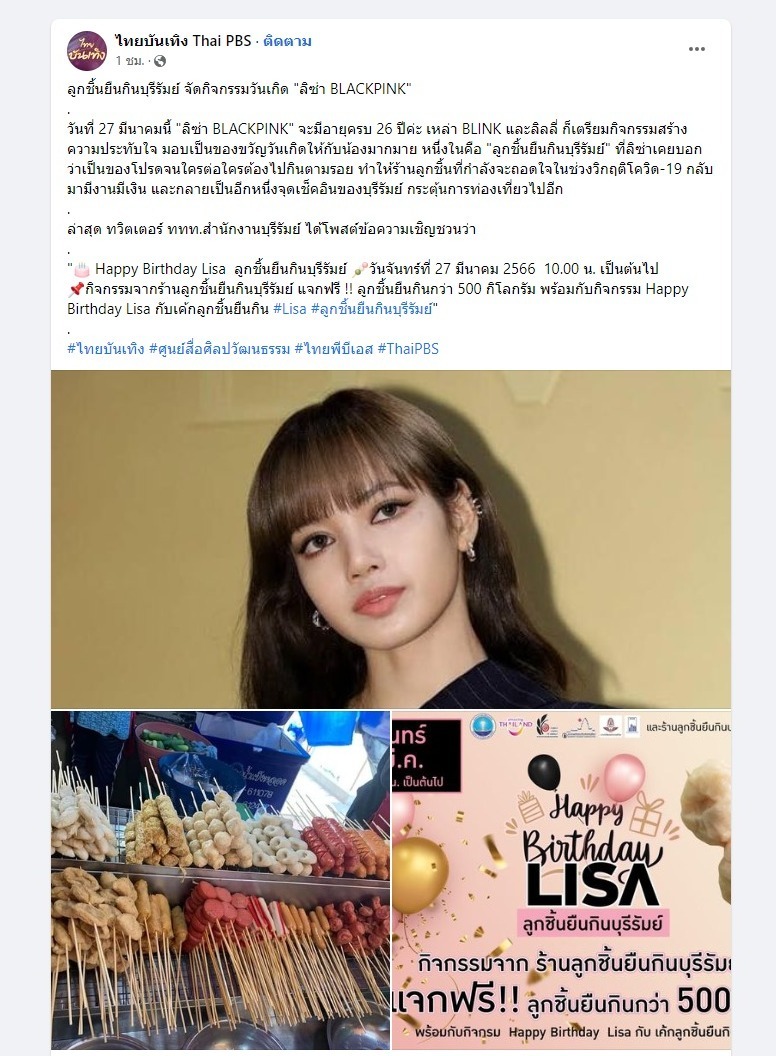Screen dimensions: 776x1056
Task: Click the ติดตาม follow link
Action: tap(288, 41)
